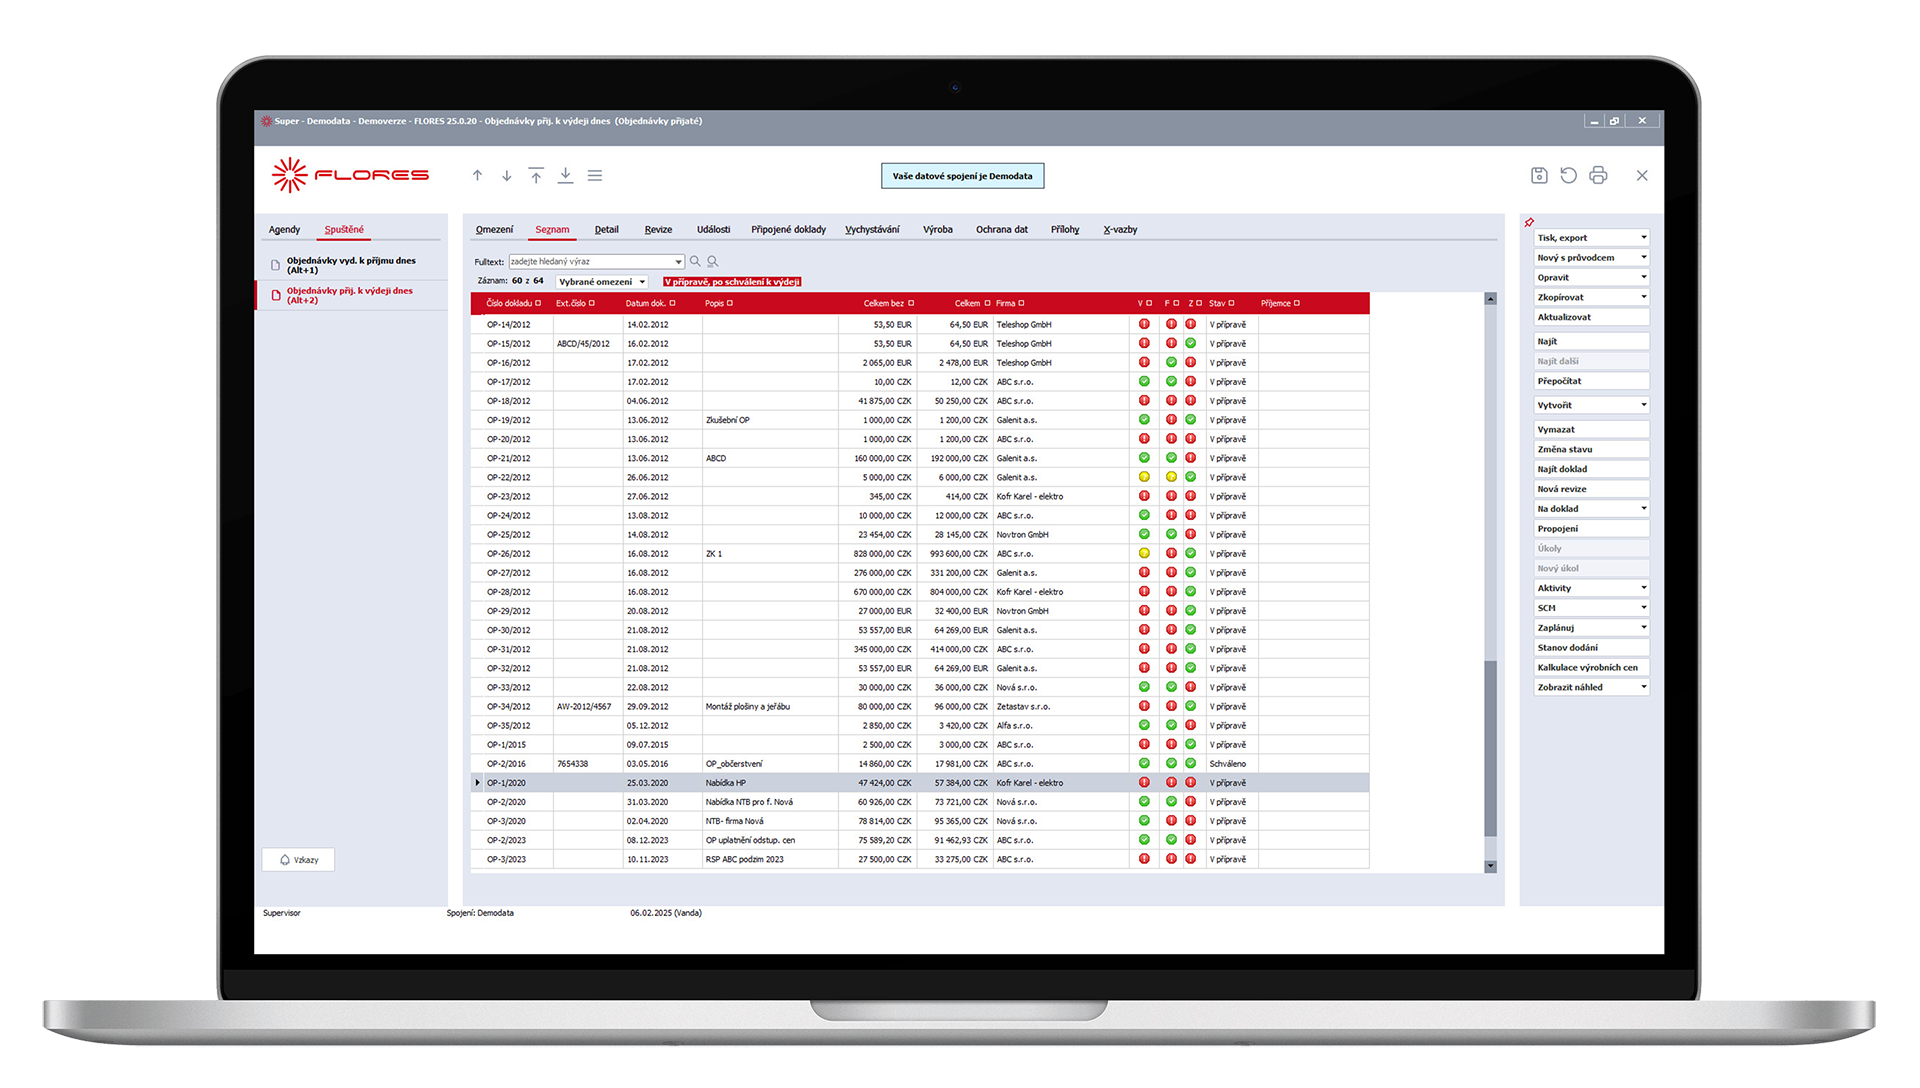Image resolution: width=1920 pixels, height=1088 pixels.
Task: Expand the Tisk, export dropdown
Action: 1643,238
